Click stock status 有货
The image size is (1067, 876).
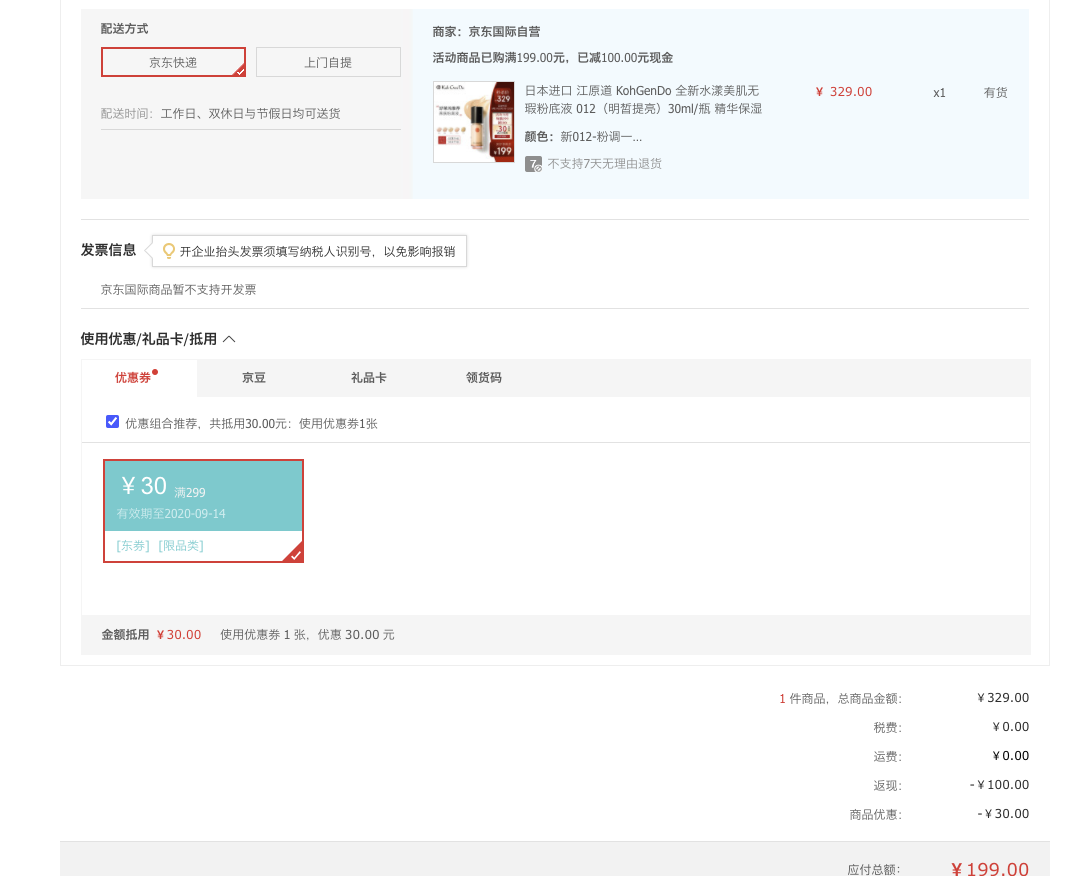pyautogui.click(x=996, y=93)
